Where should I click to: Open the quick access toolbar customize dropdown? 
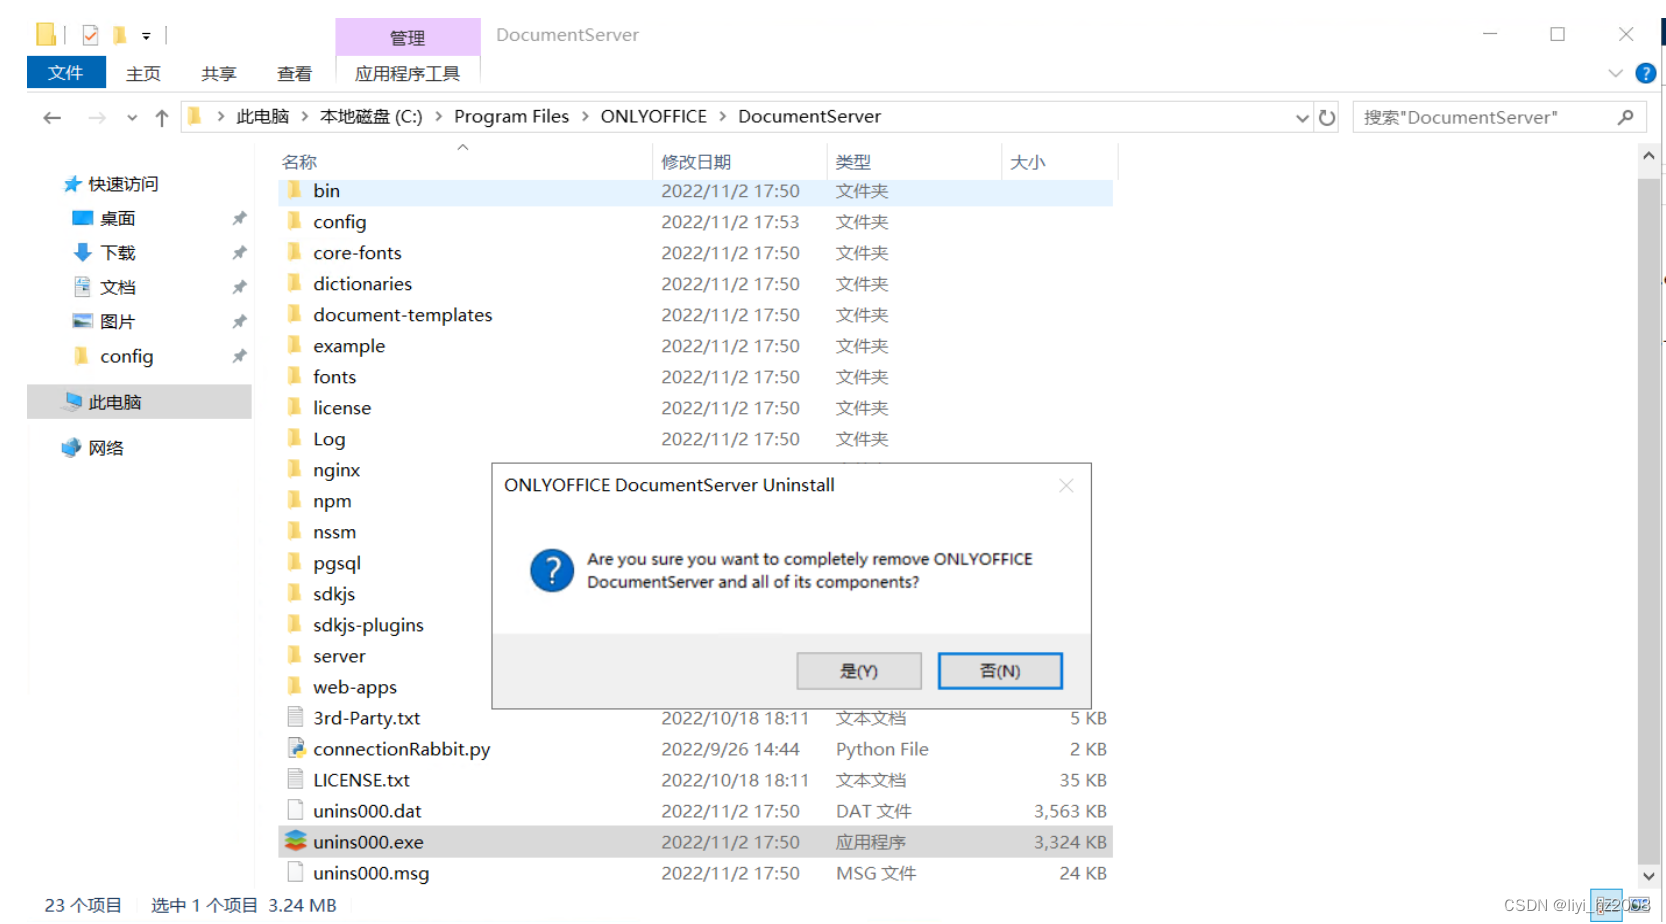pyautogui.click(x=146, y=36)
